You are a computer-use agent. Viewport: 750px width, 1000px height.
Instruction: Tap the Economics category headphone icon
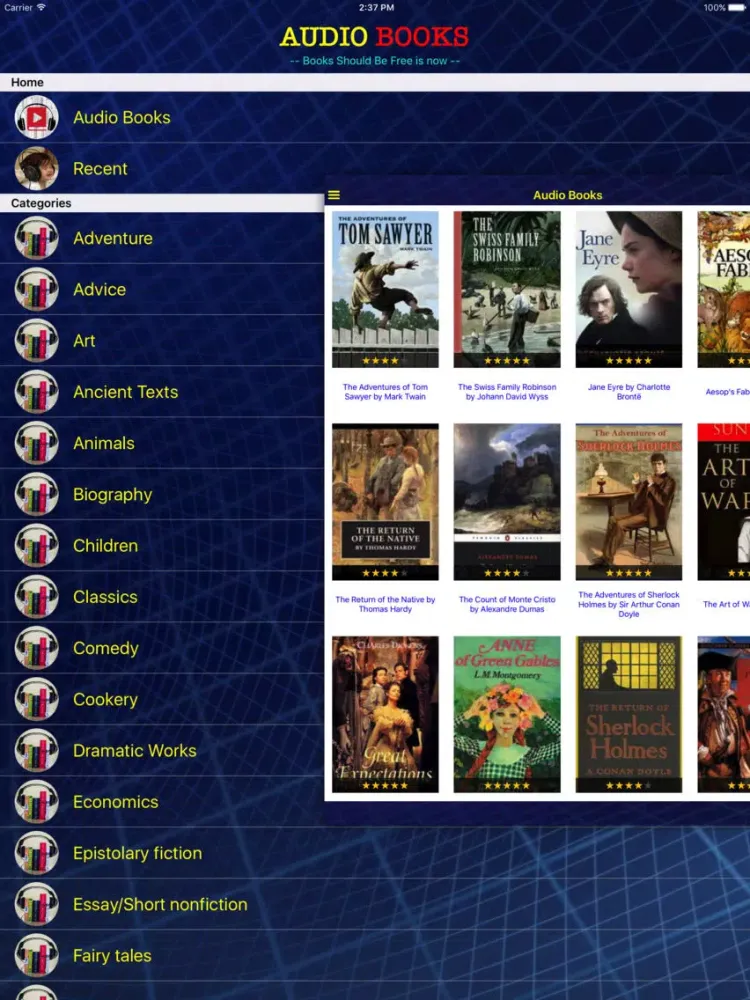pos(36,802)
